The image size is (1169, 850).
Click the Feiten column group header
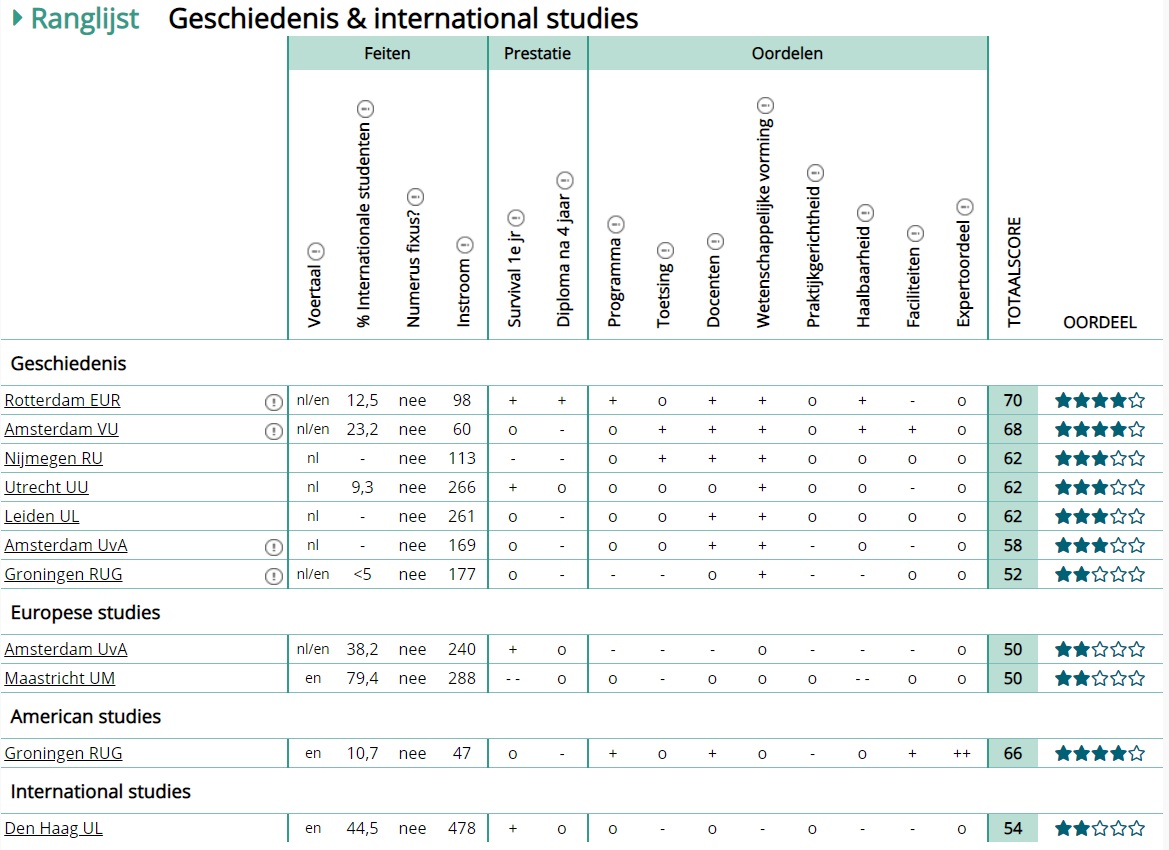[388, 54]
